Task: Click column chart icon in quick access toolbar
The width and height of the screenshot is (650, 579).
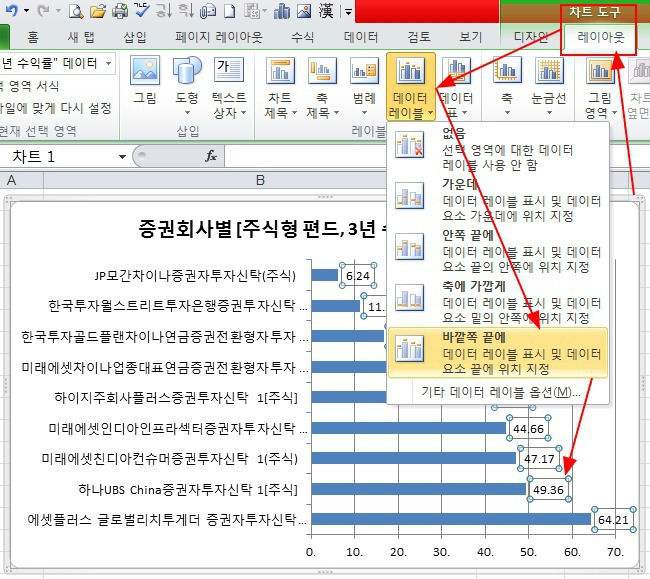Action: point(281,11)
